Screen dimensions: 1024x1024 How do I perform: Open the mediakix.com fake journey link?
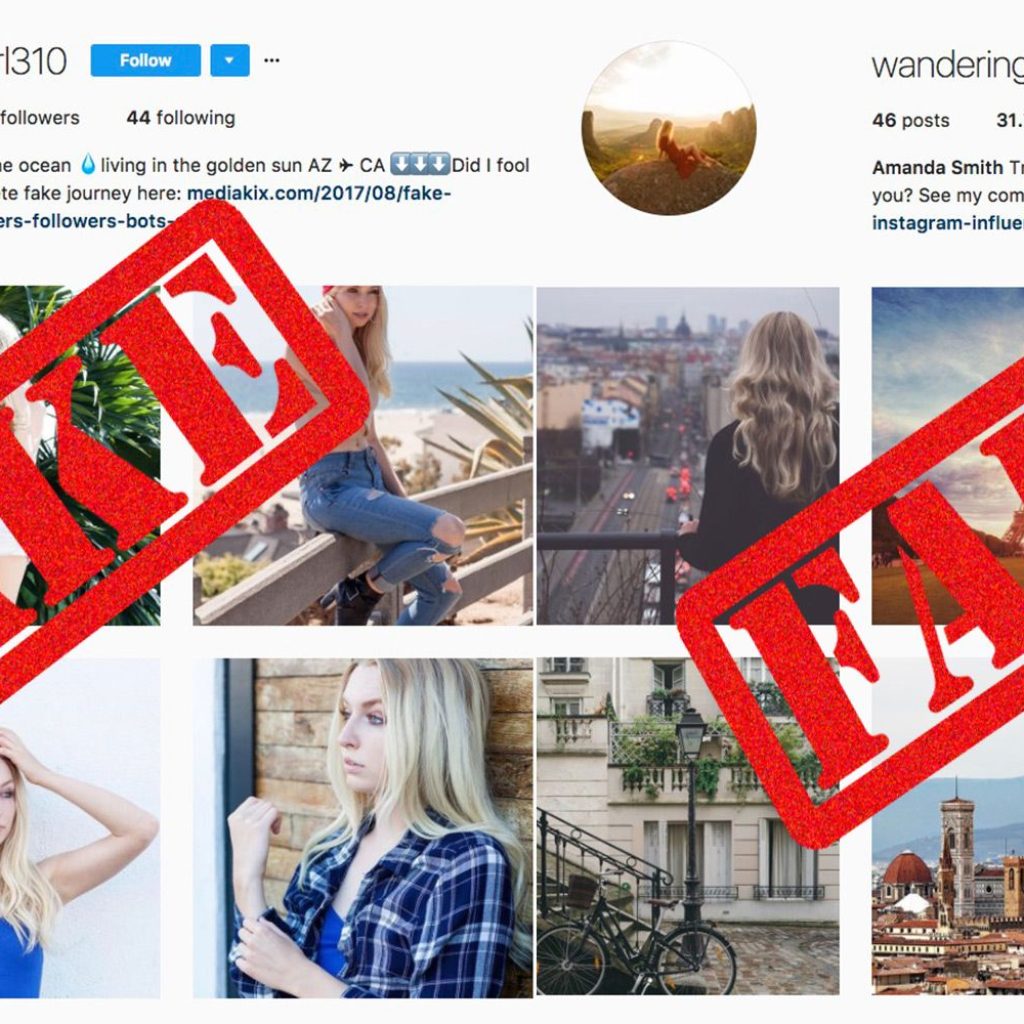pos(319,193)
